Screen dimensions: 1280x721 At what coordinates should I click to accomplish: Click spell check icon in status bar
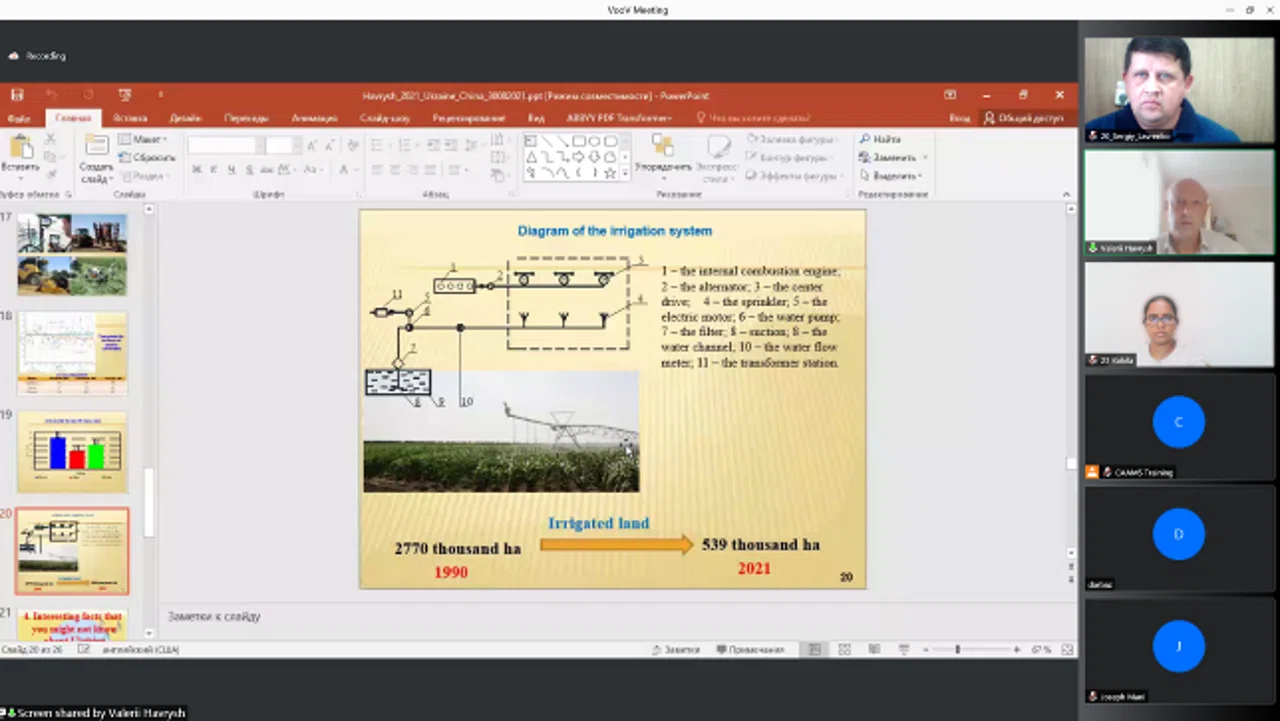(x=84, y=649)
